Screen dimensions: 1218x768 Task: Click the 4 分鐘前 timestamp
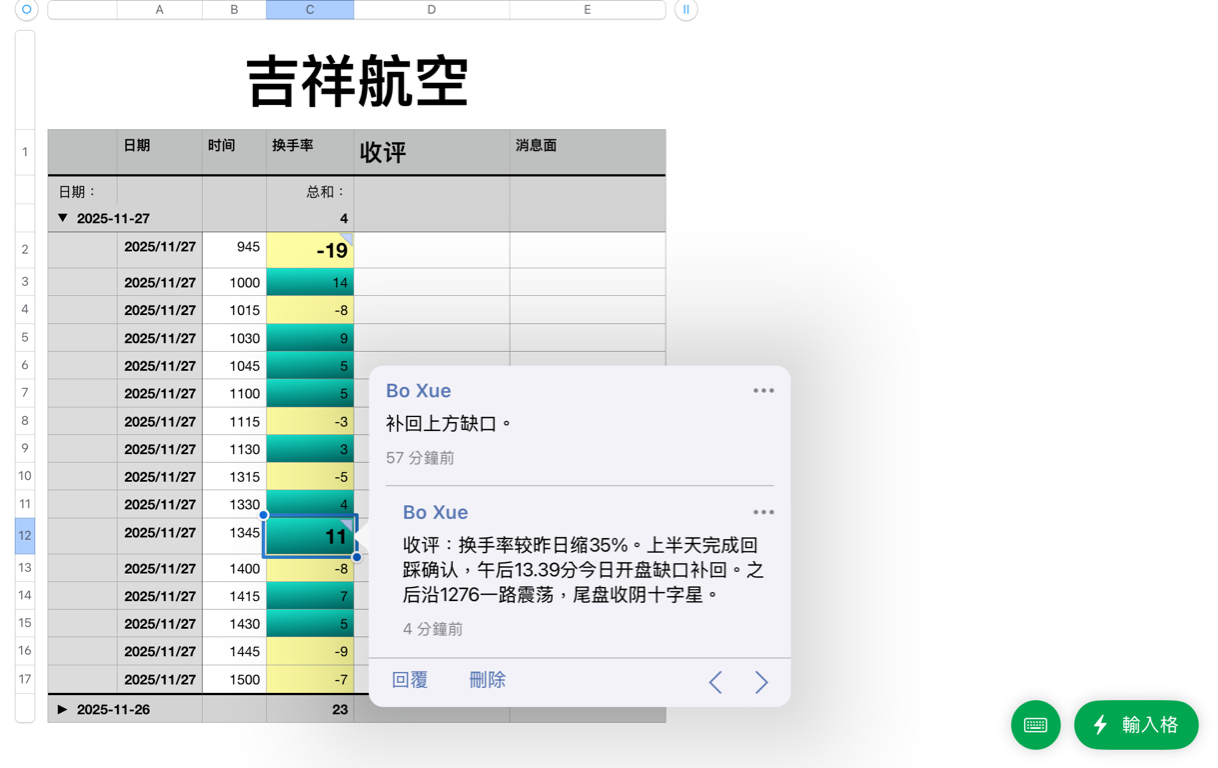point(433,629)
